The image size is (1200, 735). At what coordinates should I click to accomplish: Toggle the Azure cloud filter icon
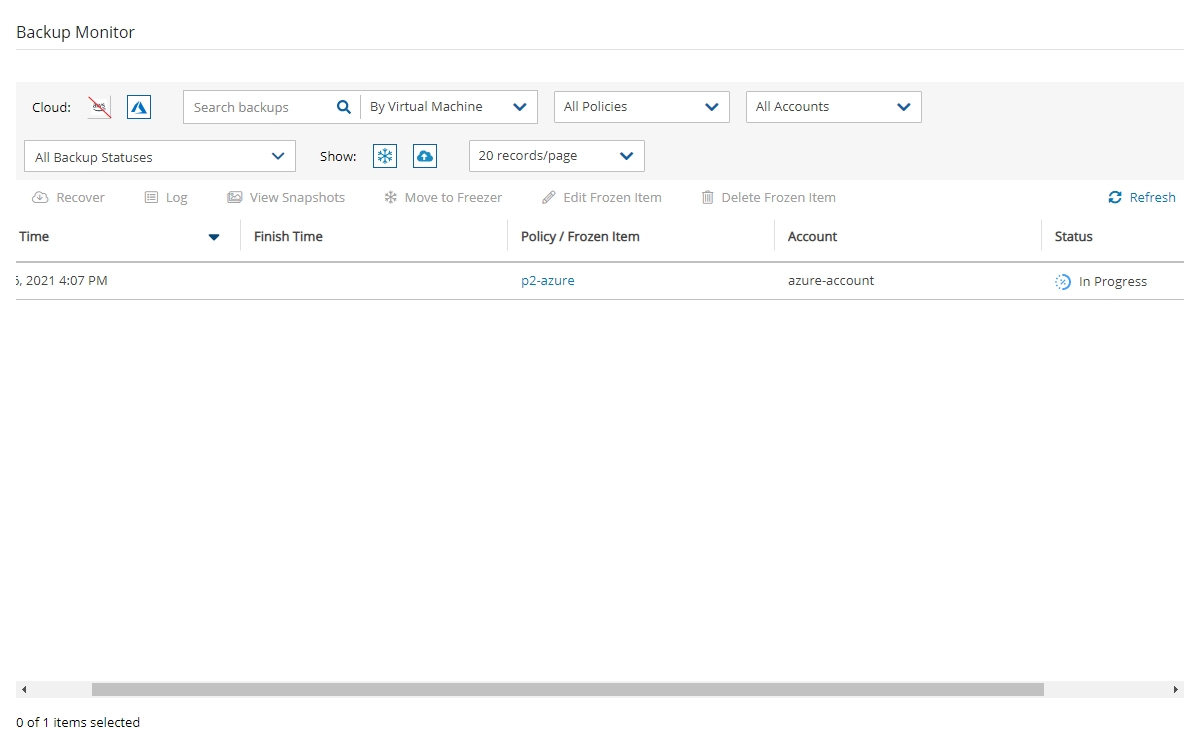click(139, 107)
